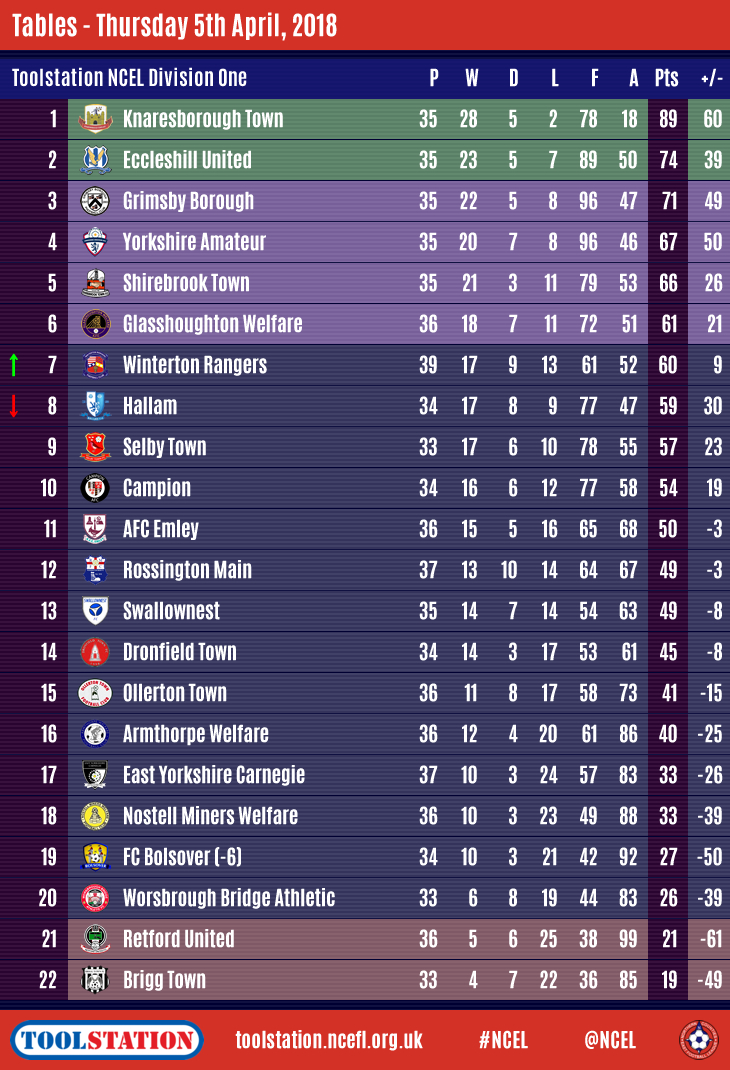The image size is (730, 1070).
Task: Open the toolstation.ncefl.org.uk link
Action: click(329, 1040)
